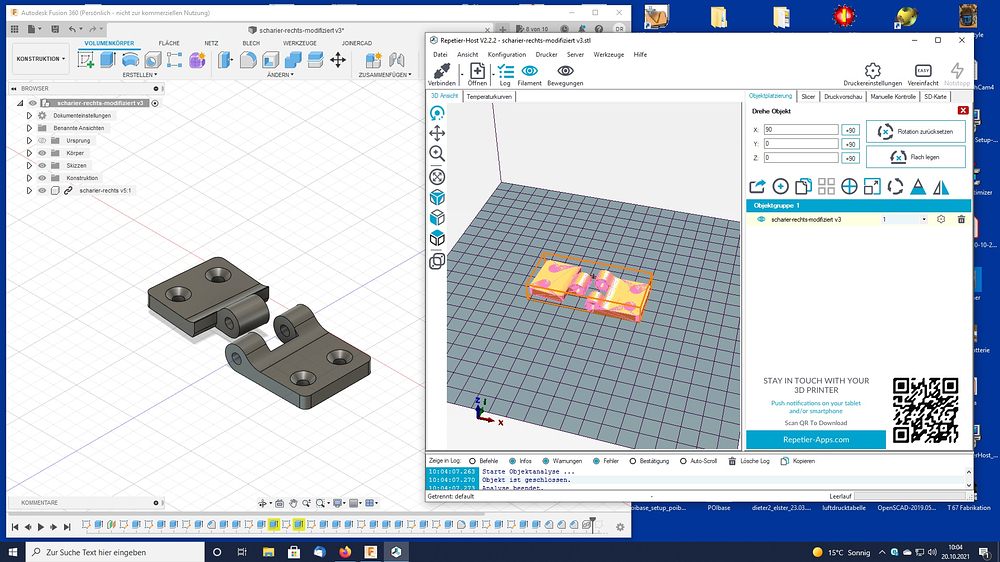Screen dimensions: 1000x562
Task: Click the add object plus-circle icon
Action: [781, 186]
